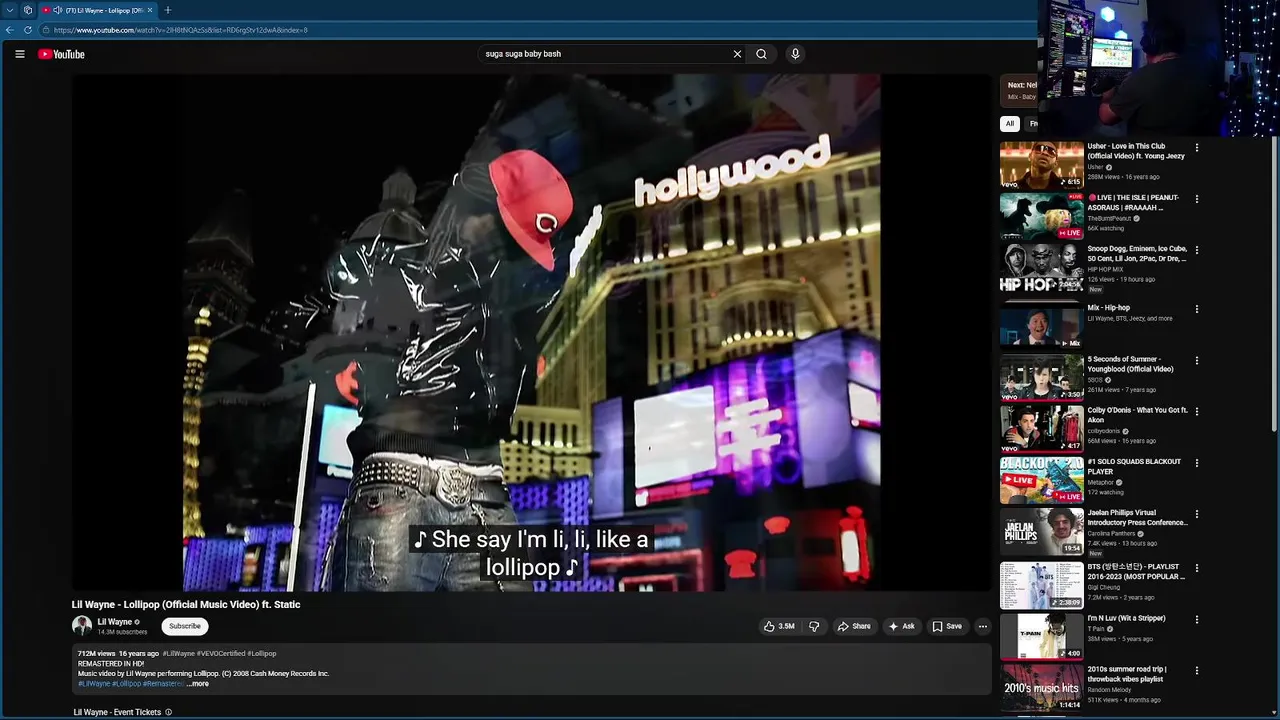Open menu for Colby O'Donis video
1280x720 pixels.
tap(1196, 411)
